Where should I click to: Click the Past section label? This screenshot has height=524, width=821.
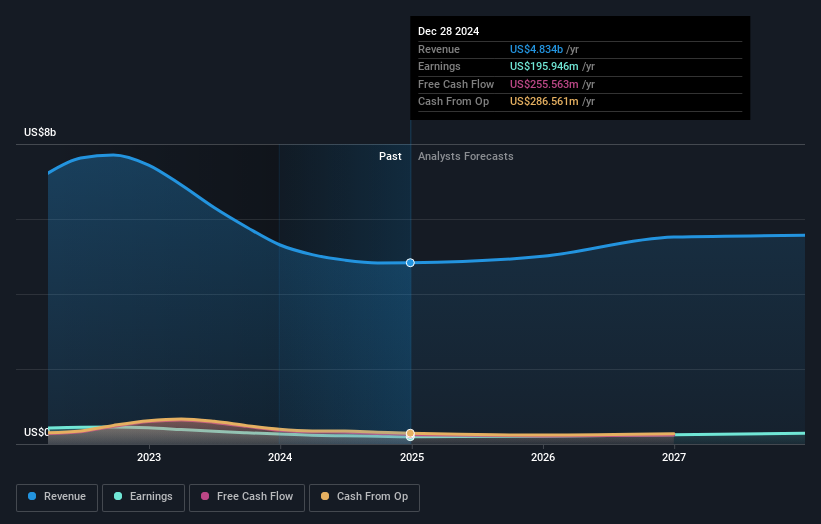pos(390,157)
